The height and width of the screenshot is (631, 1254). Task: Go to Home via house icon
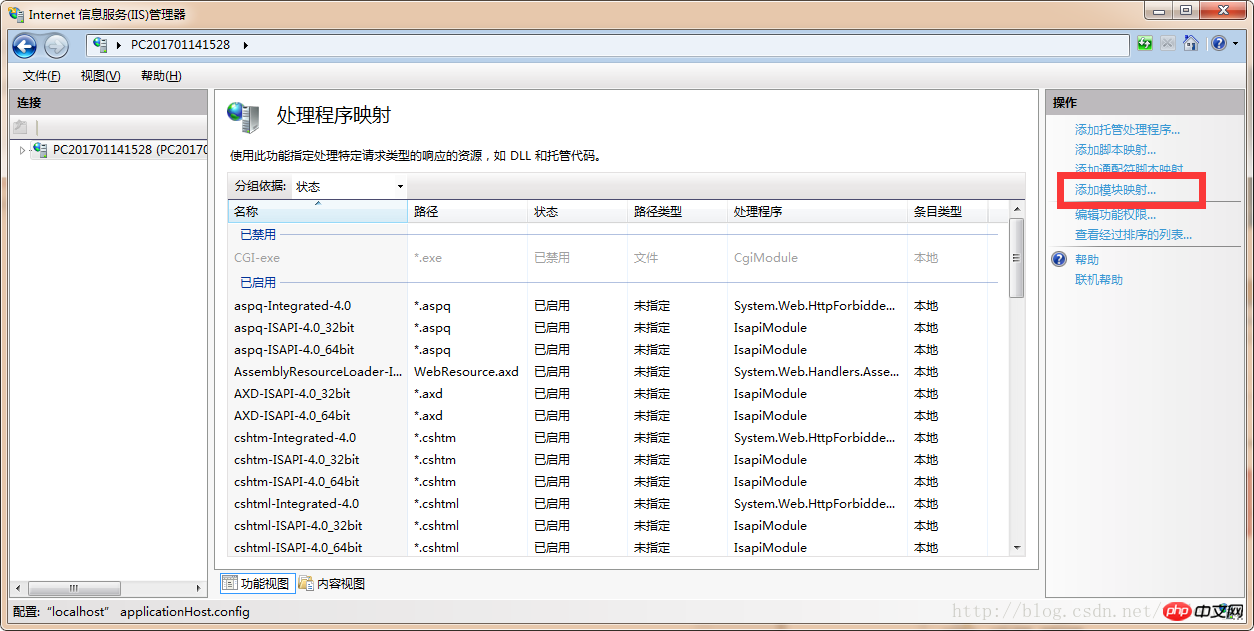click(x=1190, y=44)
